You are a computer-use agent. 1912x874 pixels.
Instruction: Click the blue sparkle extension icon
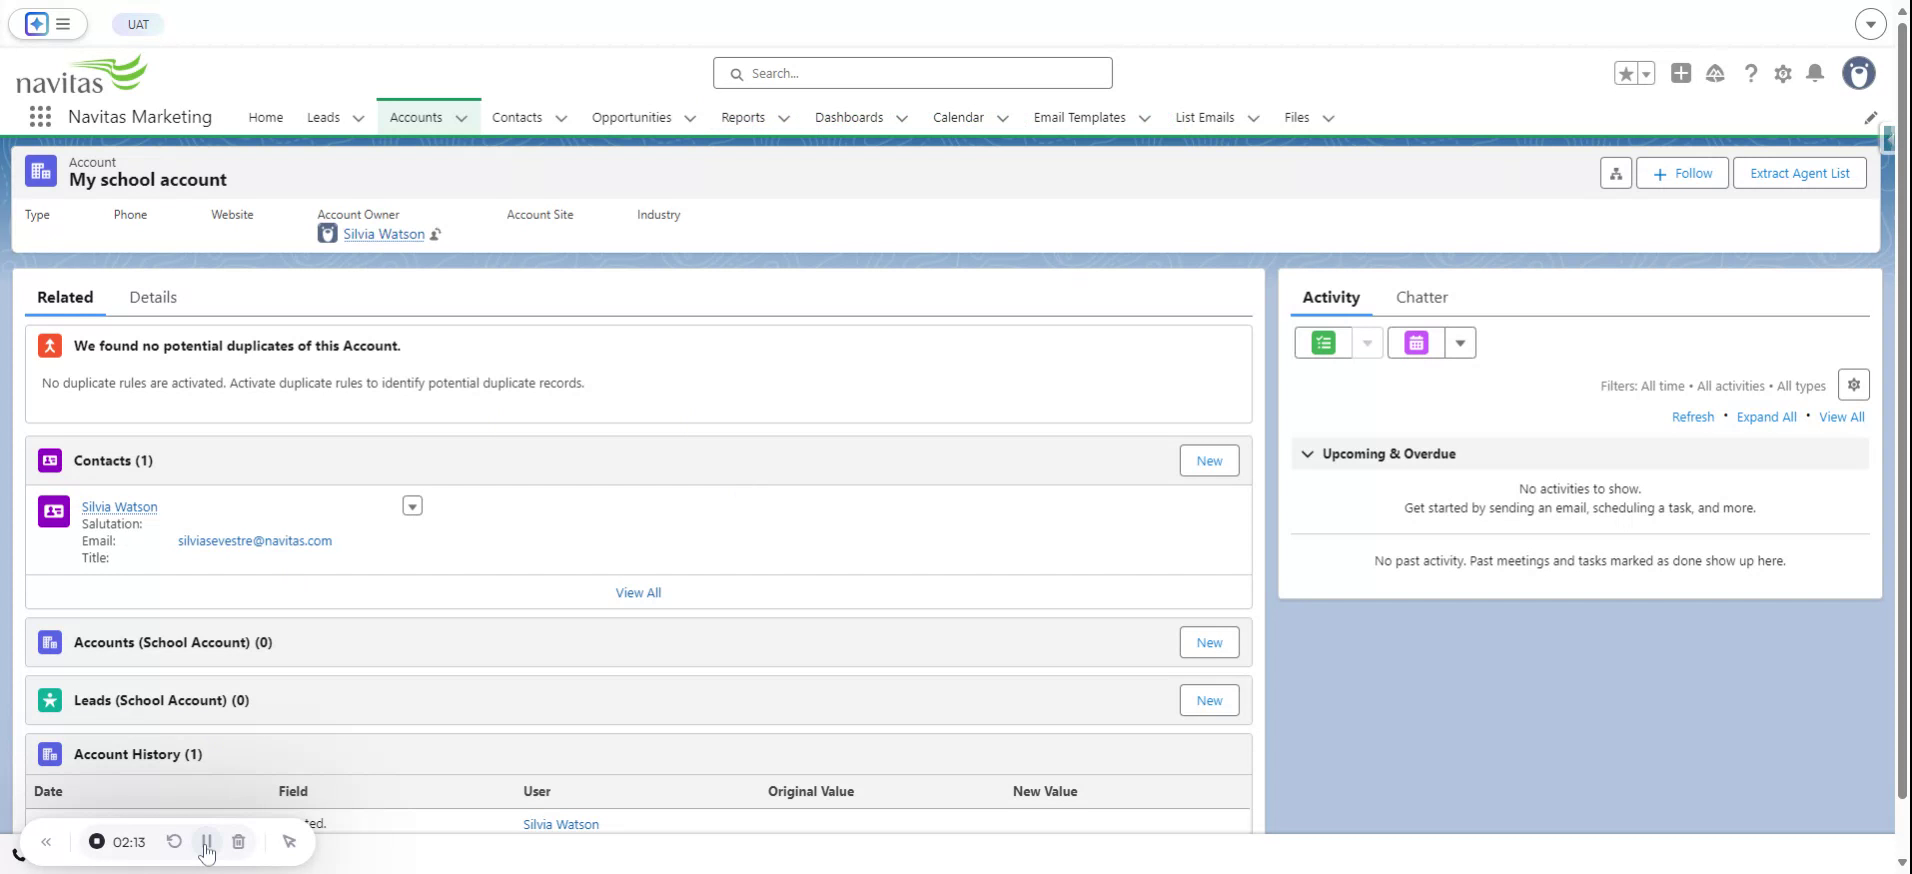[x=36, y=24]
